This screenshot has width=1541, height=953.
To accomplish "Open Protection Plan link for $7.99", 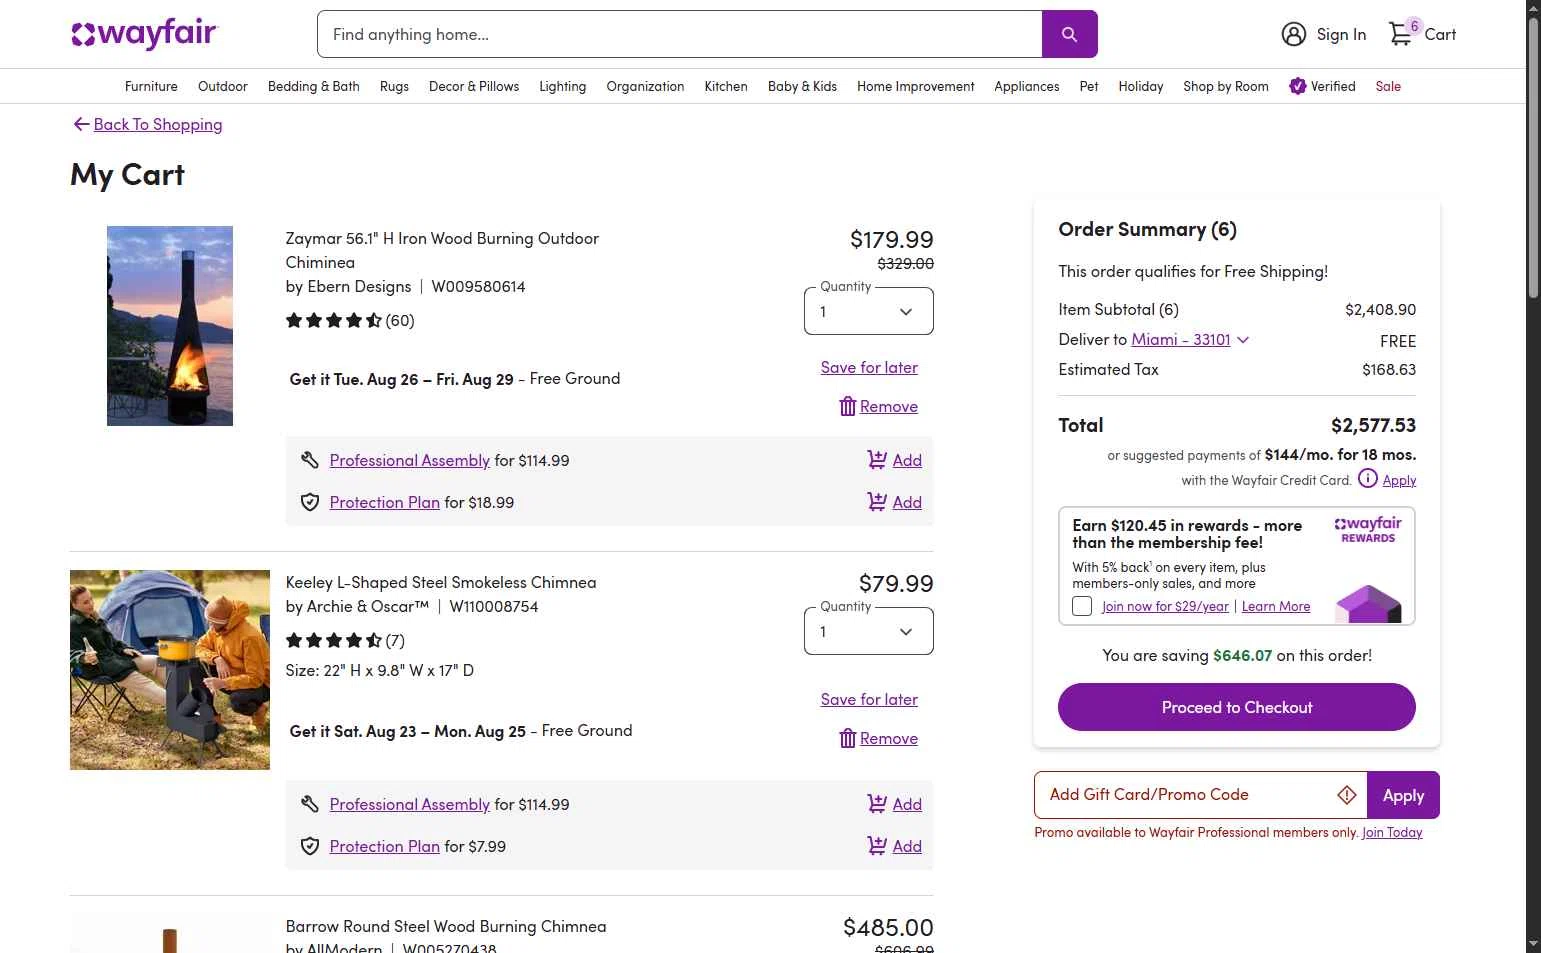I will click(x=384, y=846).
